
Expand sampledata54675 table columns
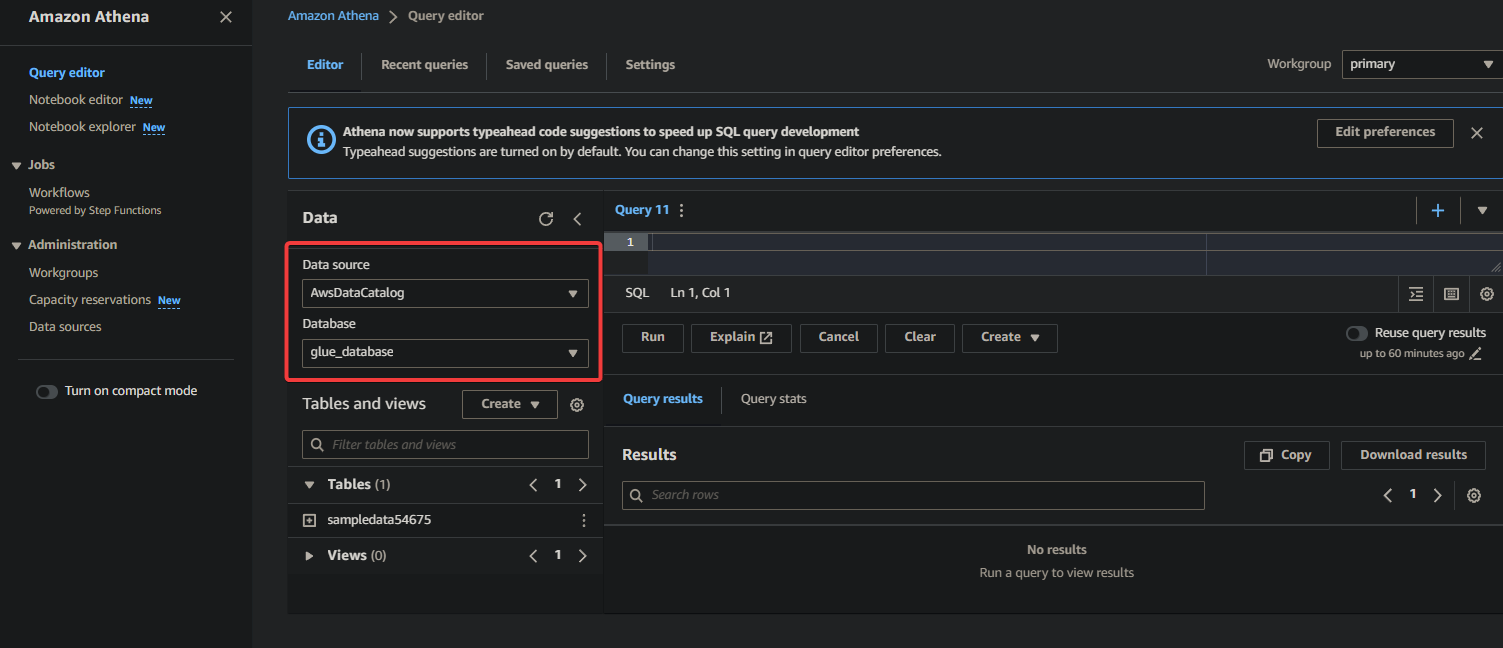pos(309,521)
